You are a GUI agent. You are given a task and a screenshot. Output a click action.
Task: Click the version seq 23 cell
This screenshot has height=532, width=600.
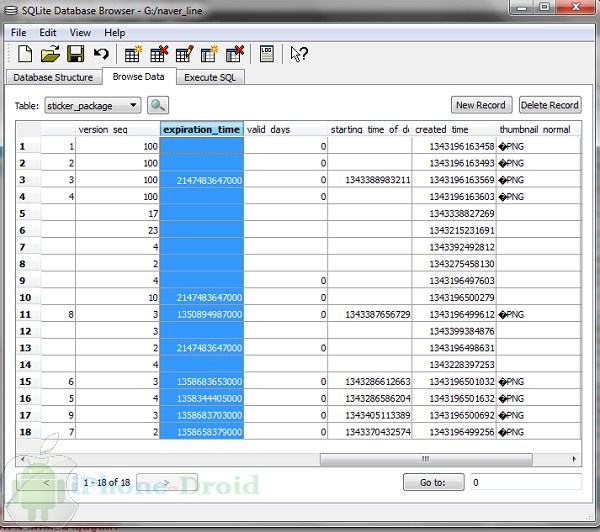[x=117, y=230]
